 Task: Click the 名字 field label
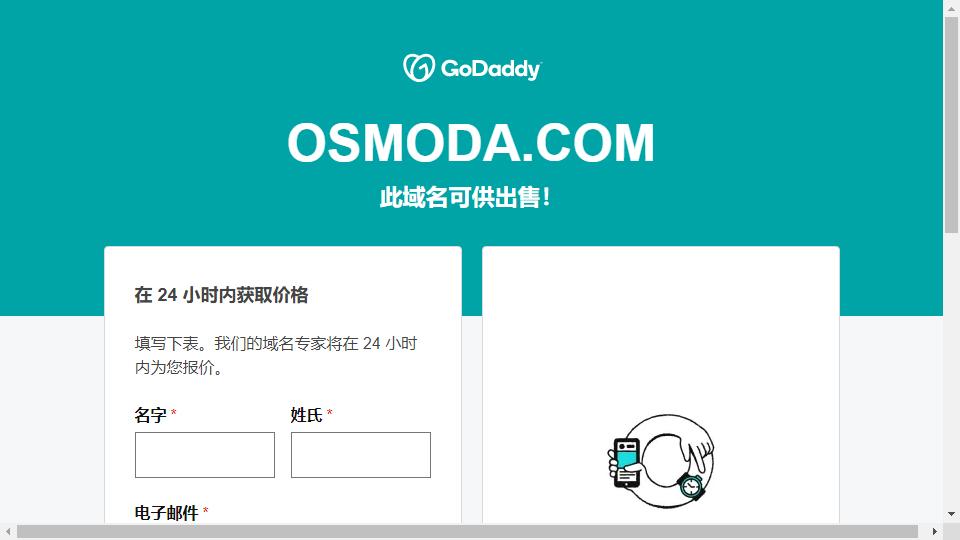pyautogui.click(x=151, y=415)
